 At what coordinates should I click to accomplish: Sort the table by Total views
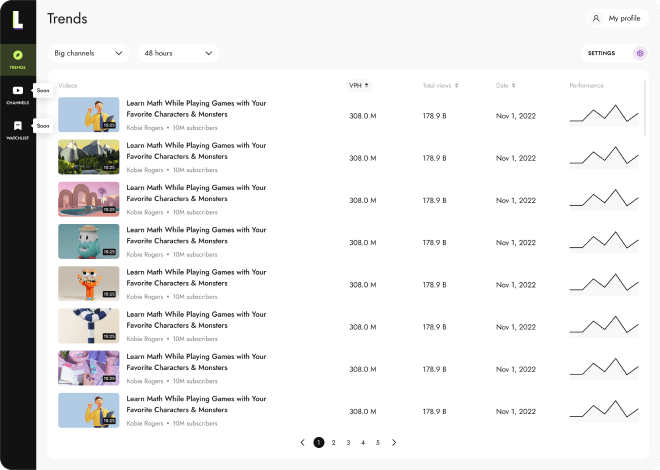tap(440, 85)
